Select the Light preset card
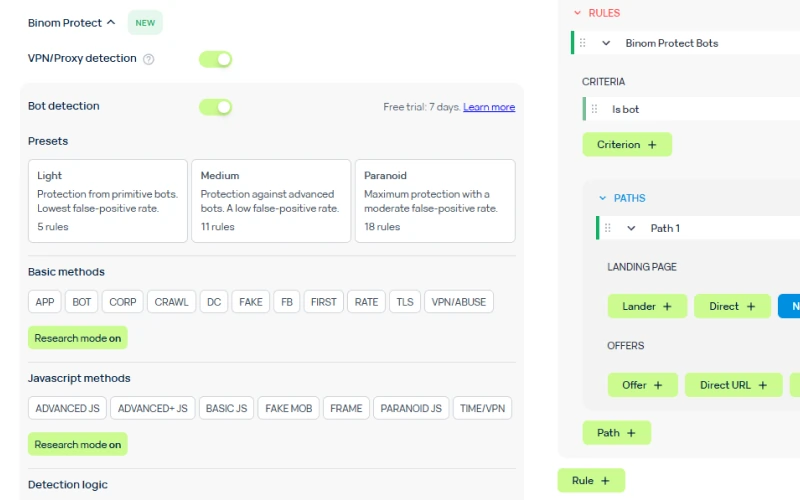 (108, 201)
